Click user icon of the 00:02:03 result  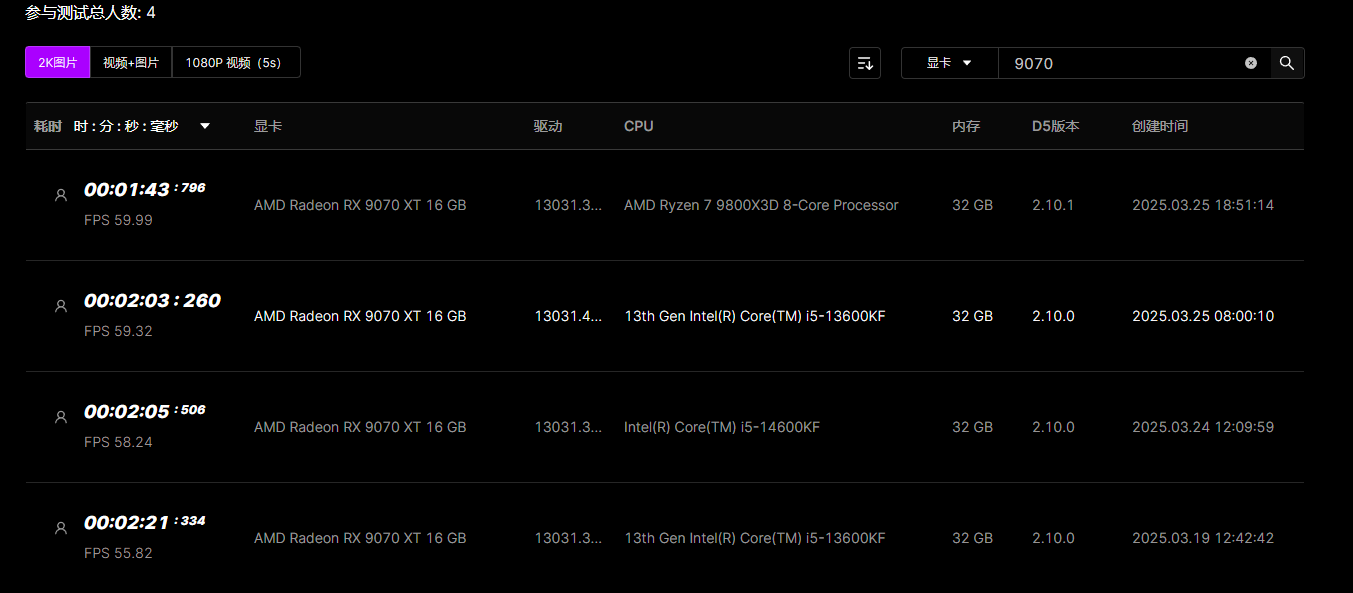pos(60,306)
